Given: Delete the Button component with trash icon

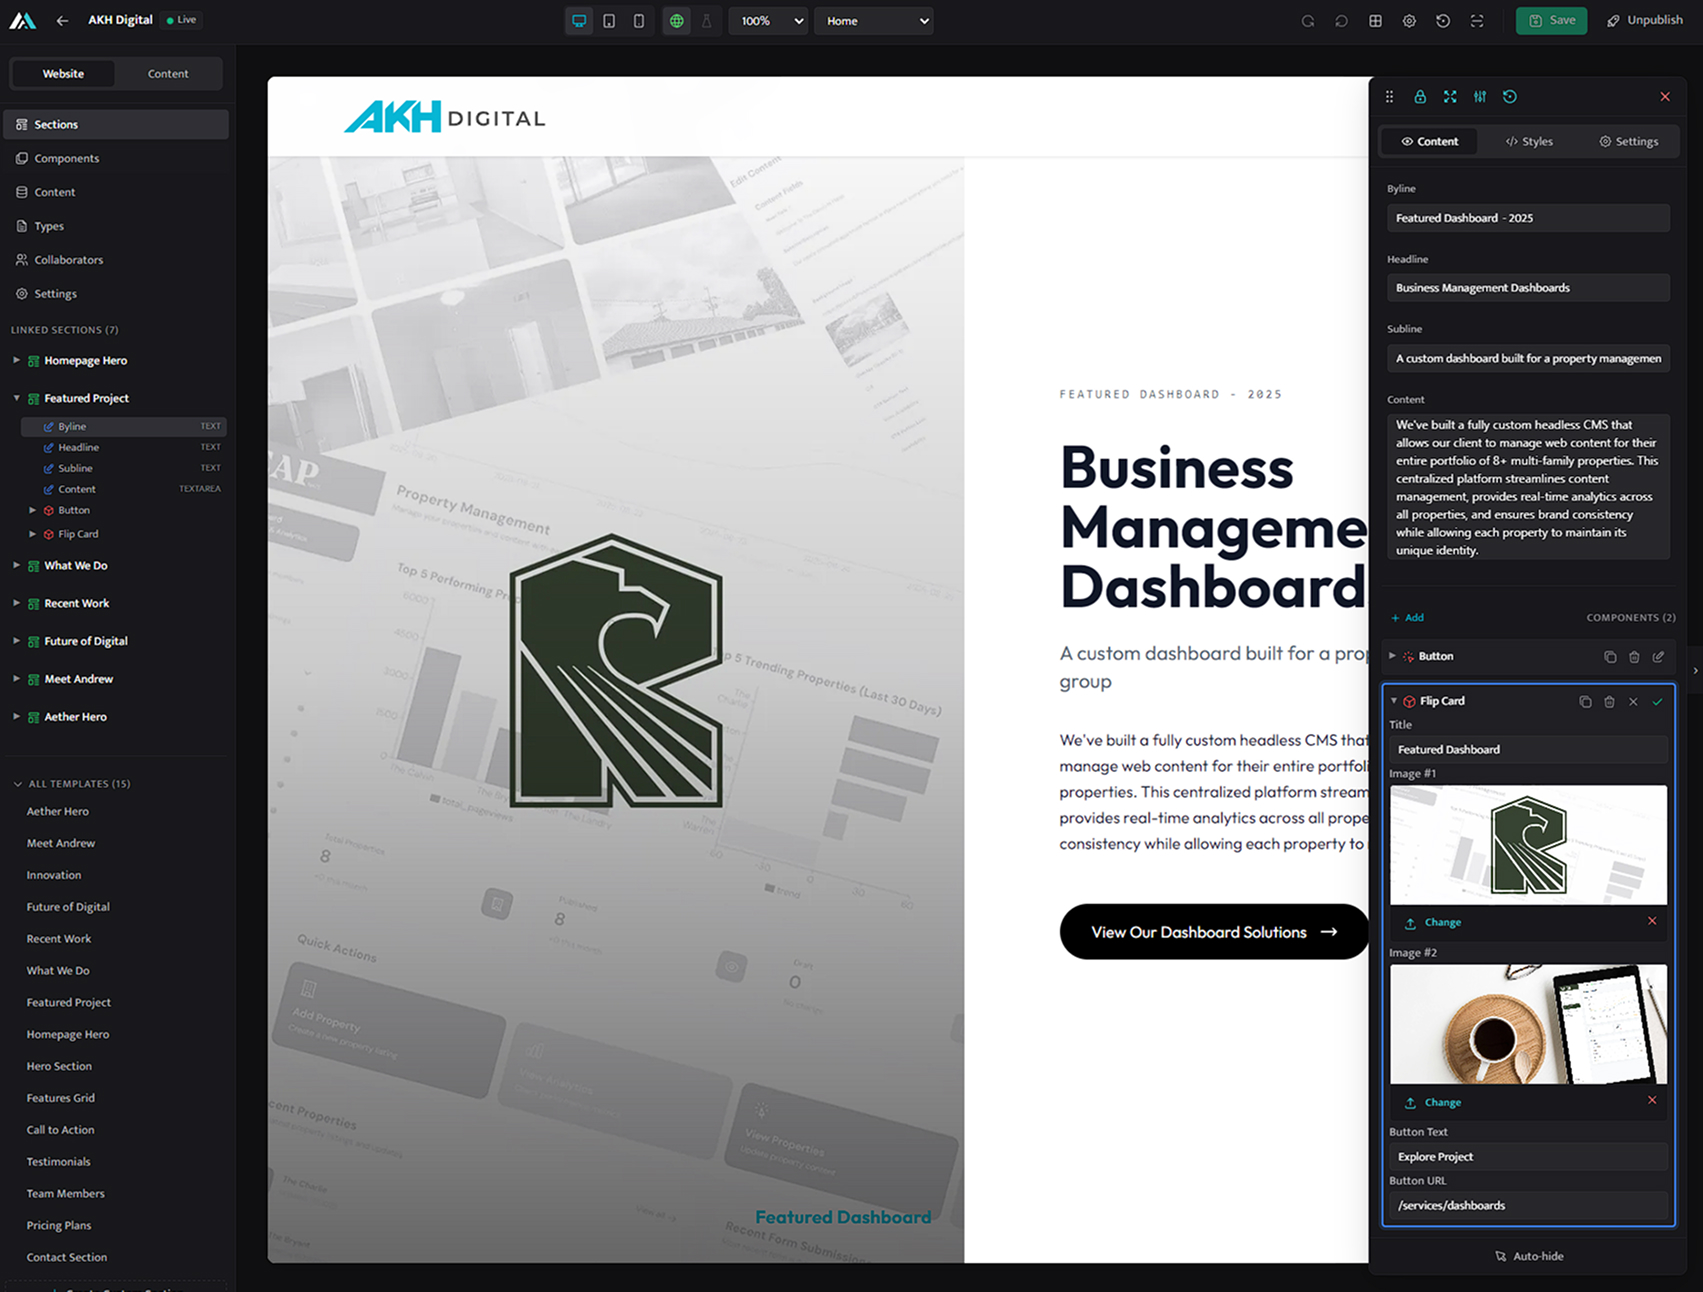Looking at the screenshot, I should pyautogui.click(x=1634, y=656).
